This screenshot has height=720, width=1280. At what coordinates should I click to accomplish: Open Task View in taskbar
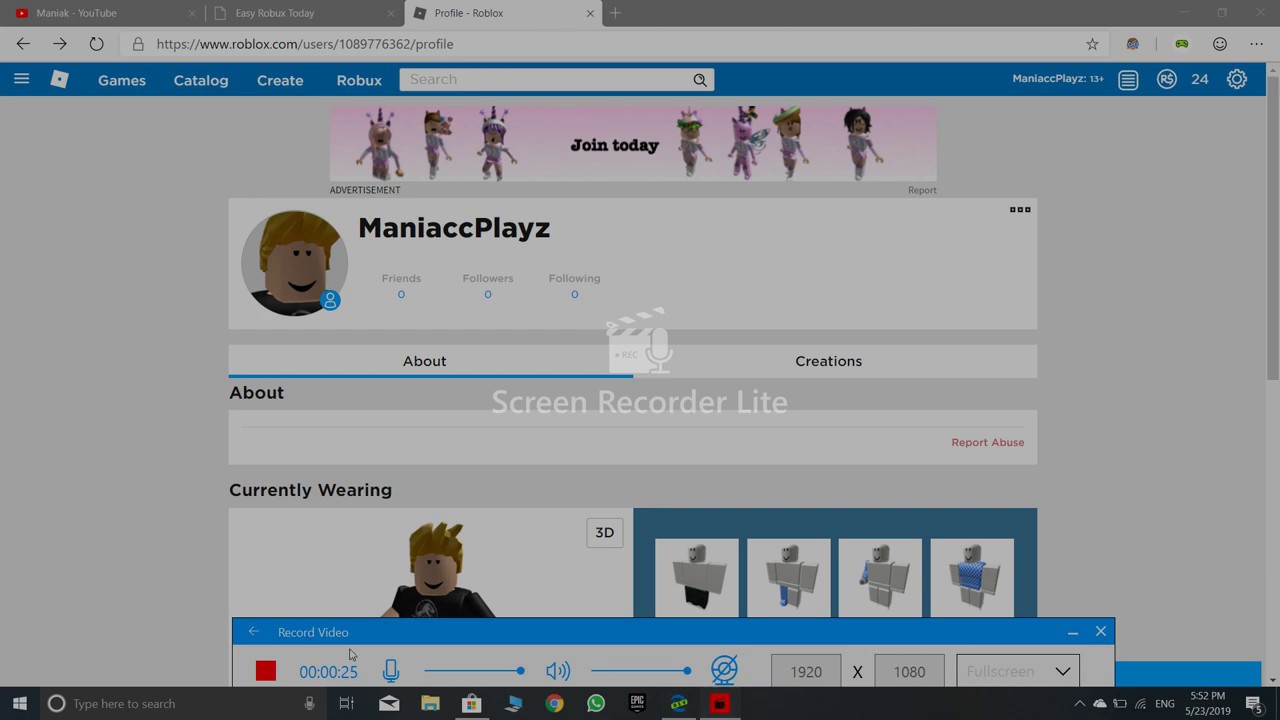[346, 703]
